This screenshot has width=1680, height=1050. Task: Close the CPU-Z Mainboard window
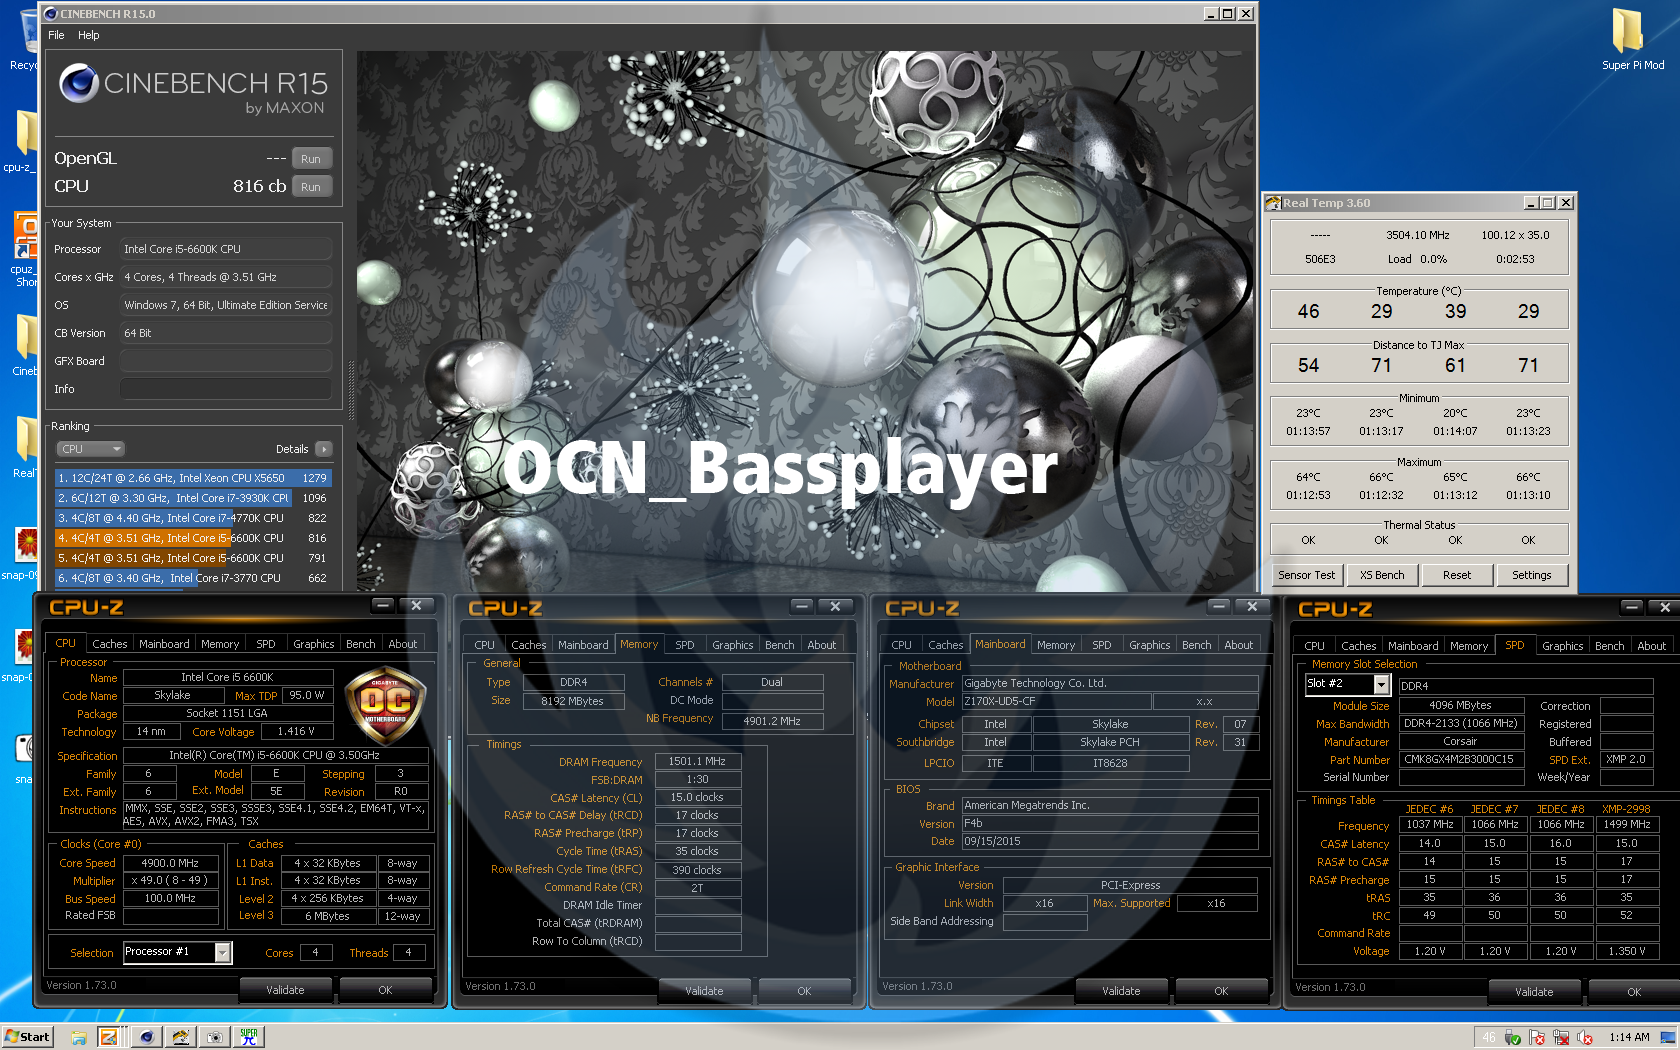point(1252,607)
